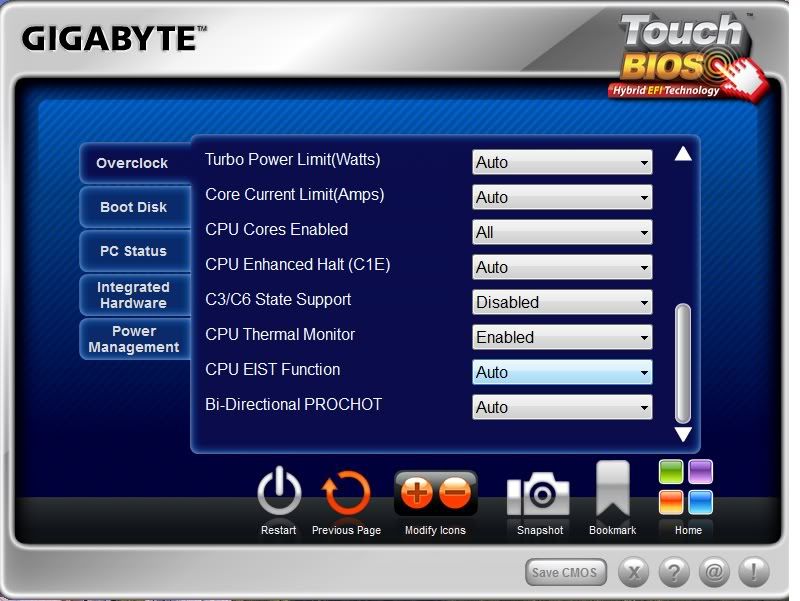Take a Snapshot with camera icon
The width and height of the screenshot is (800, 601).
tap(539, 494)
